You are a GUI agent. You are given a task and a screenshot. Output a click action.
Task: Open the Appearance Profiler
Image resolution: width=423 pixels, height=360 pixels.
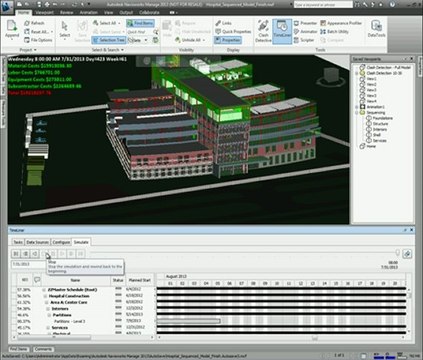[341, 23]
